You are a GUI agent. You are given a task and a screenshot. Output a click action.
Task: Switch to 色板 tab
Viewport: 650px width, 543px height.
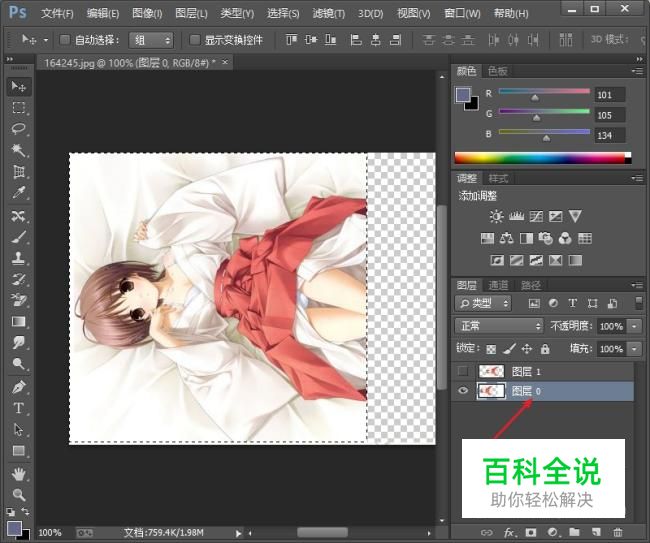(497, 71)
